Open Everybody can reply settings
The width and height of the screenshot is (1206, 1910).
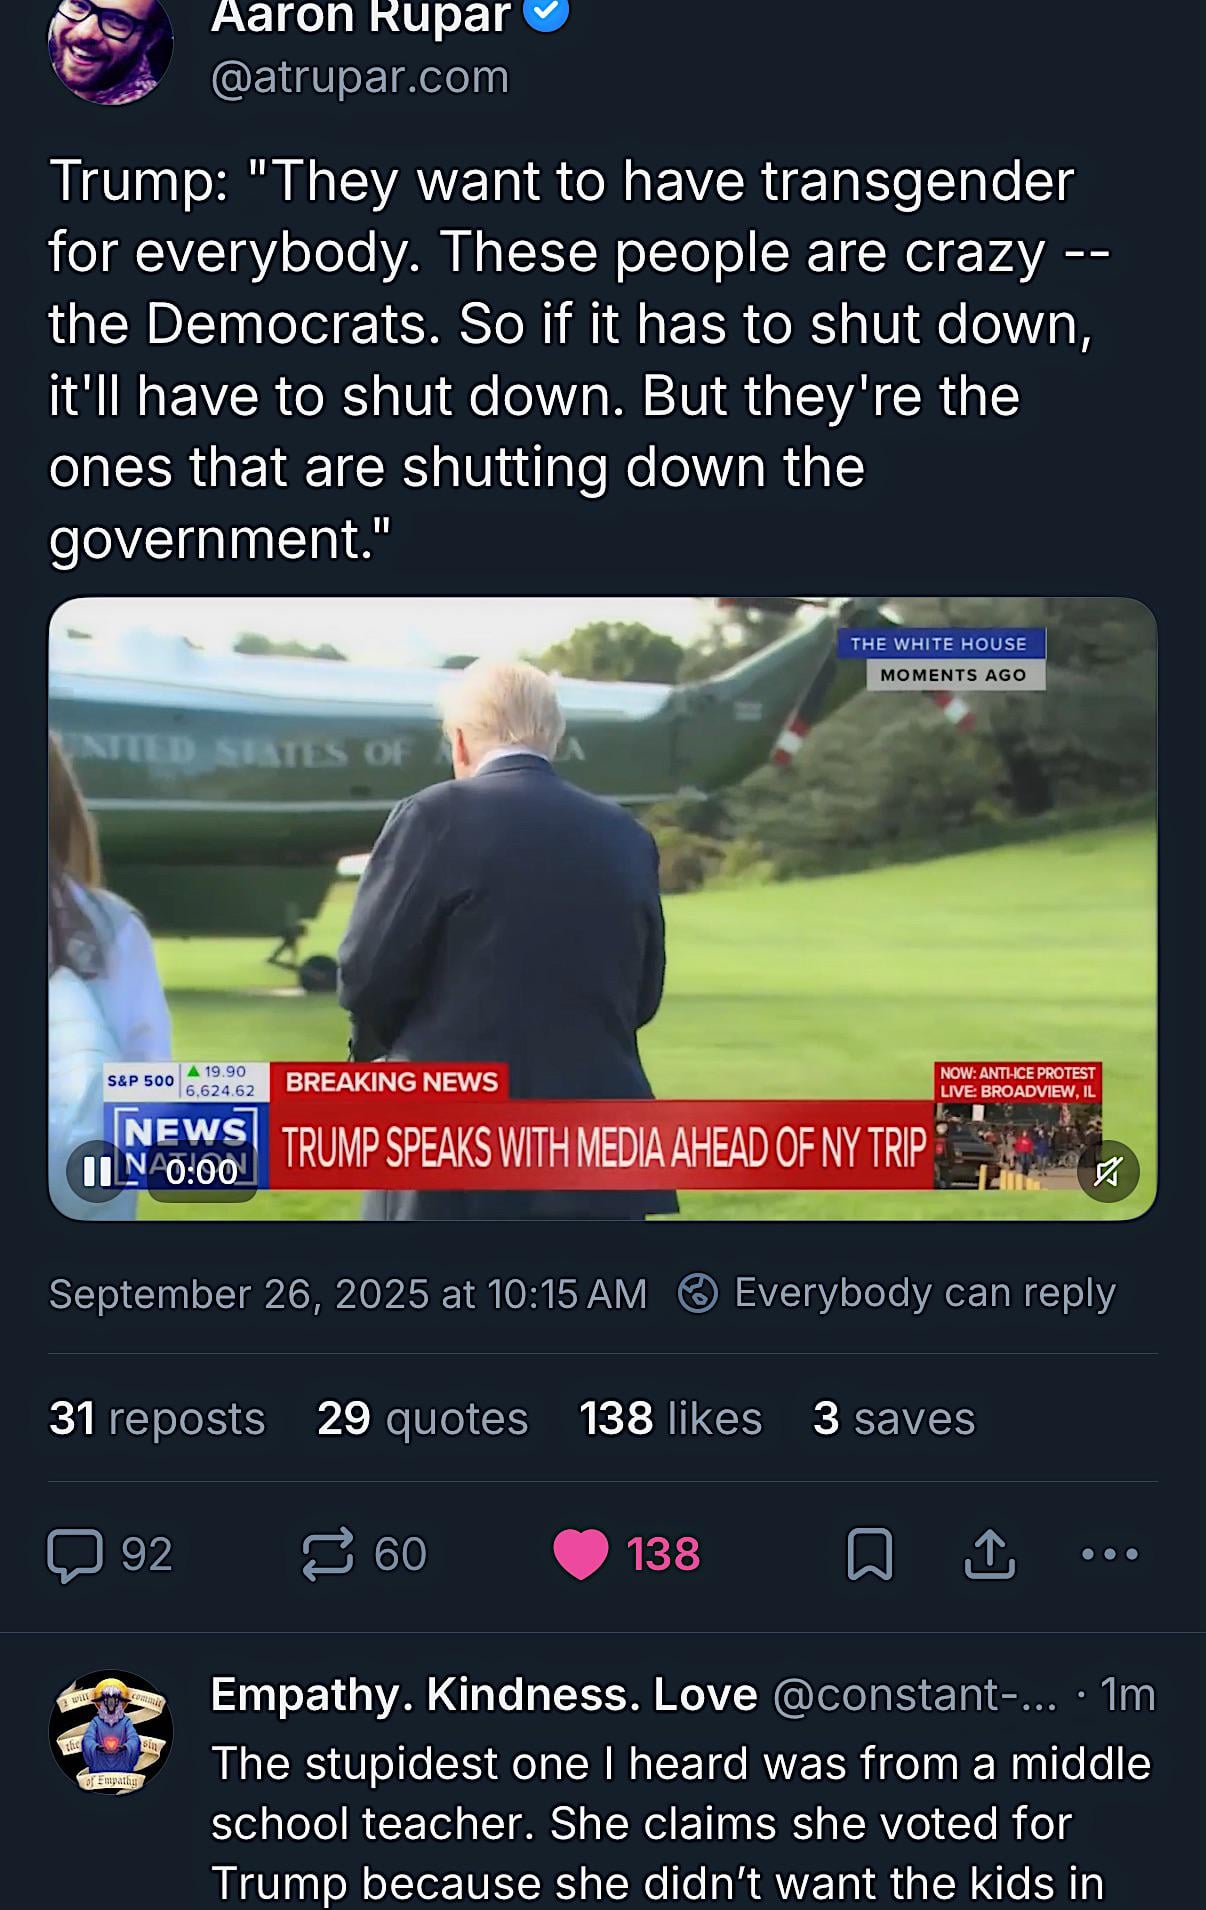pos(925,1293)
